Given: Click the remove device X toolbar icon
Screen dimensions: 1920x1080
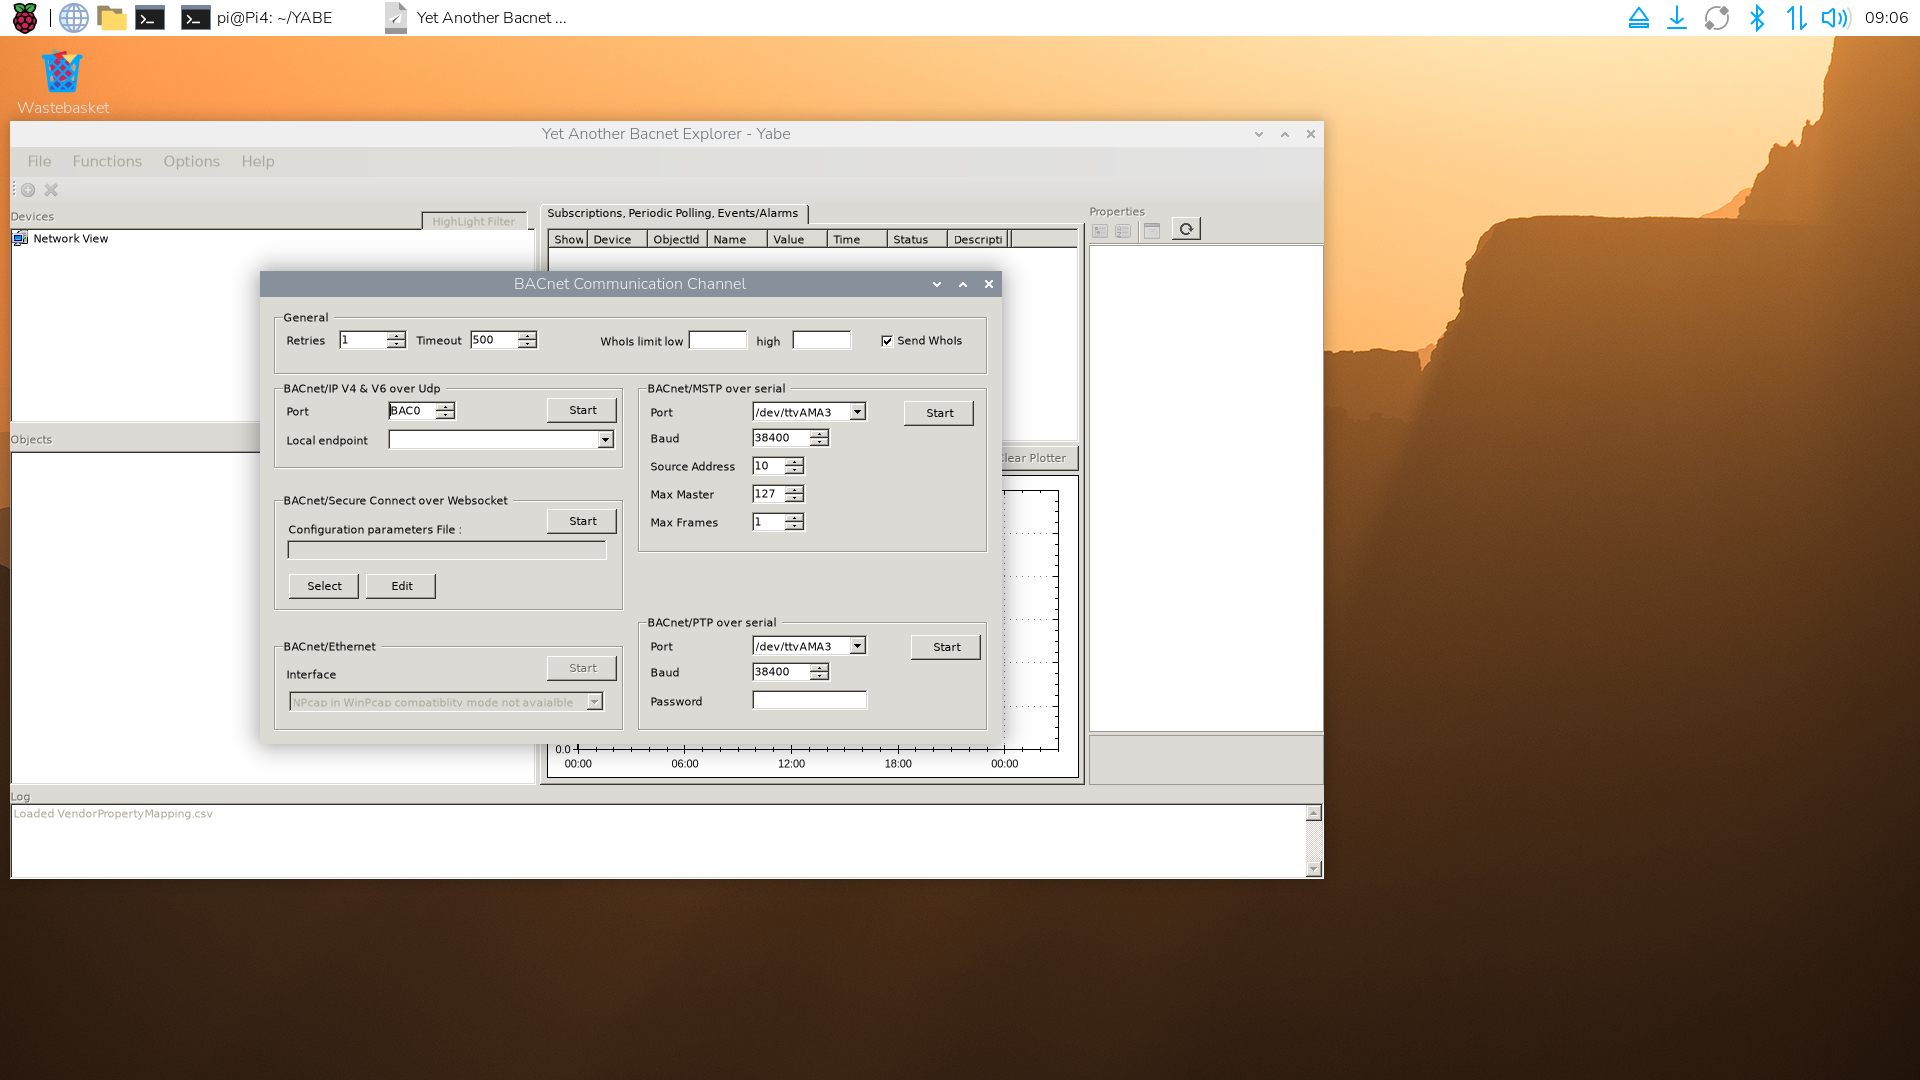Looking at the screenshot, I should pos(51,190).
